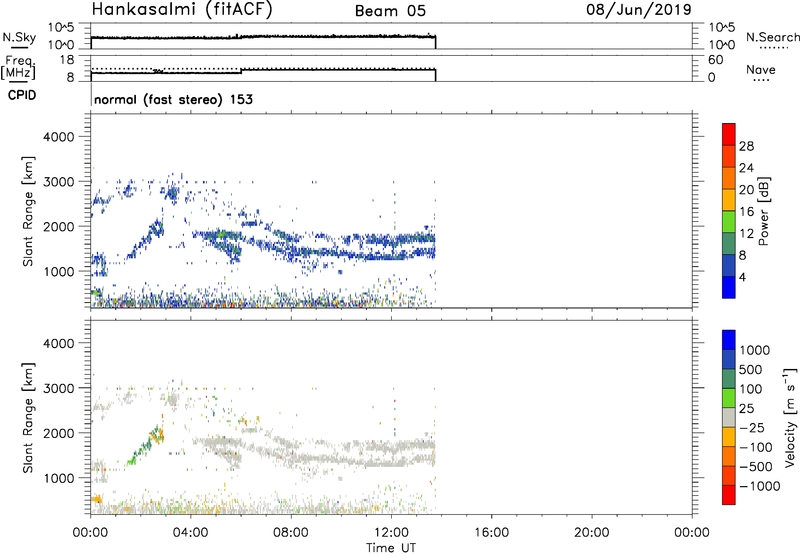
Task: Click the N.Search legend label
Action: [773, 37]
